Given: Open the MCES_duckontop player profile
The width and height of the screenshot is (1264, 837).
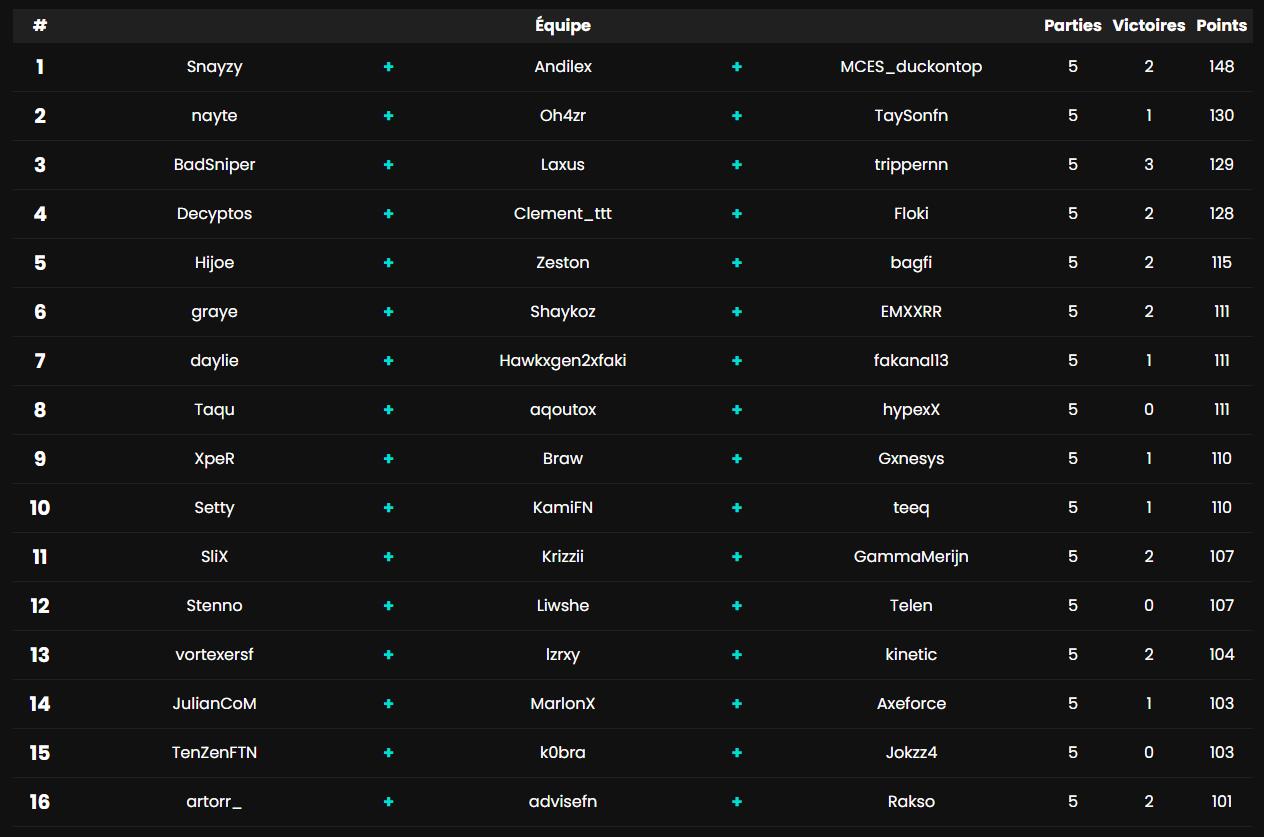Looking at the screenshot, I should click(911, 66).
